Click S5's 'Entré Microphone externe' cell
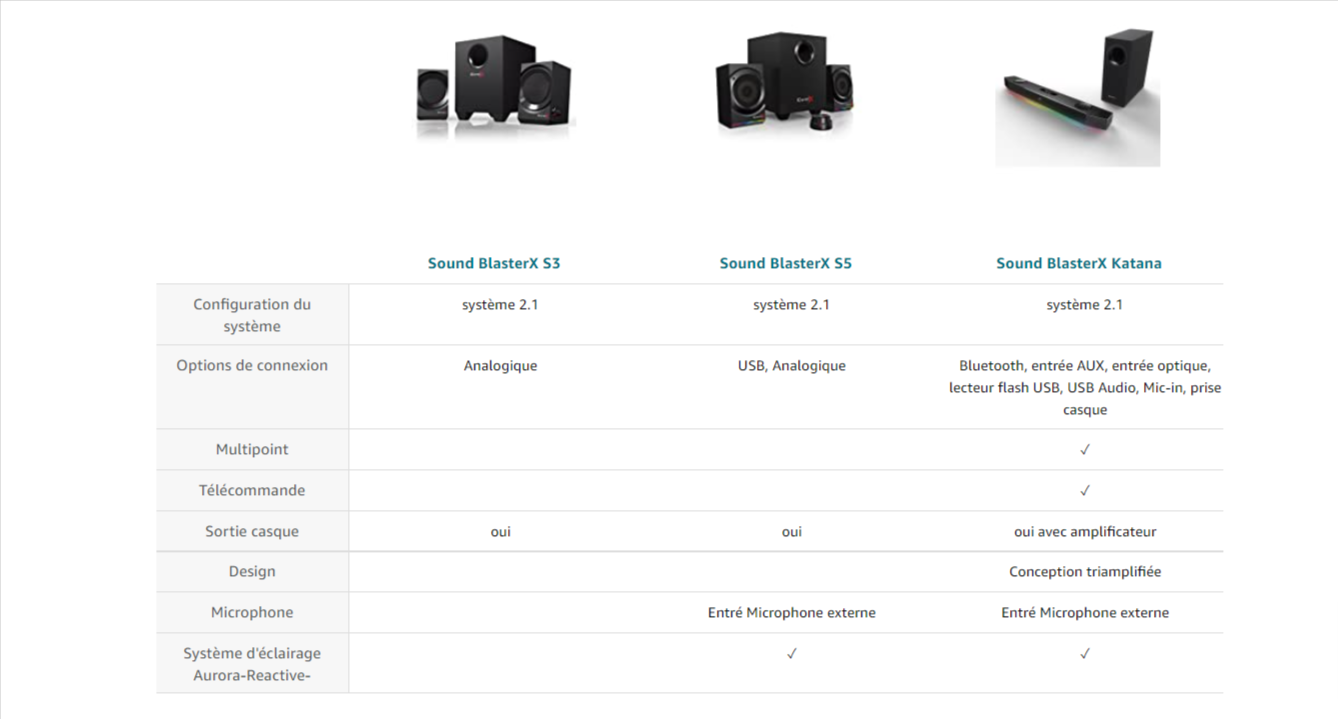 (791, 613)
